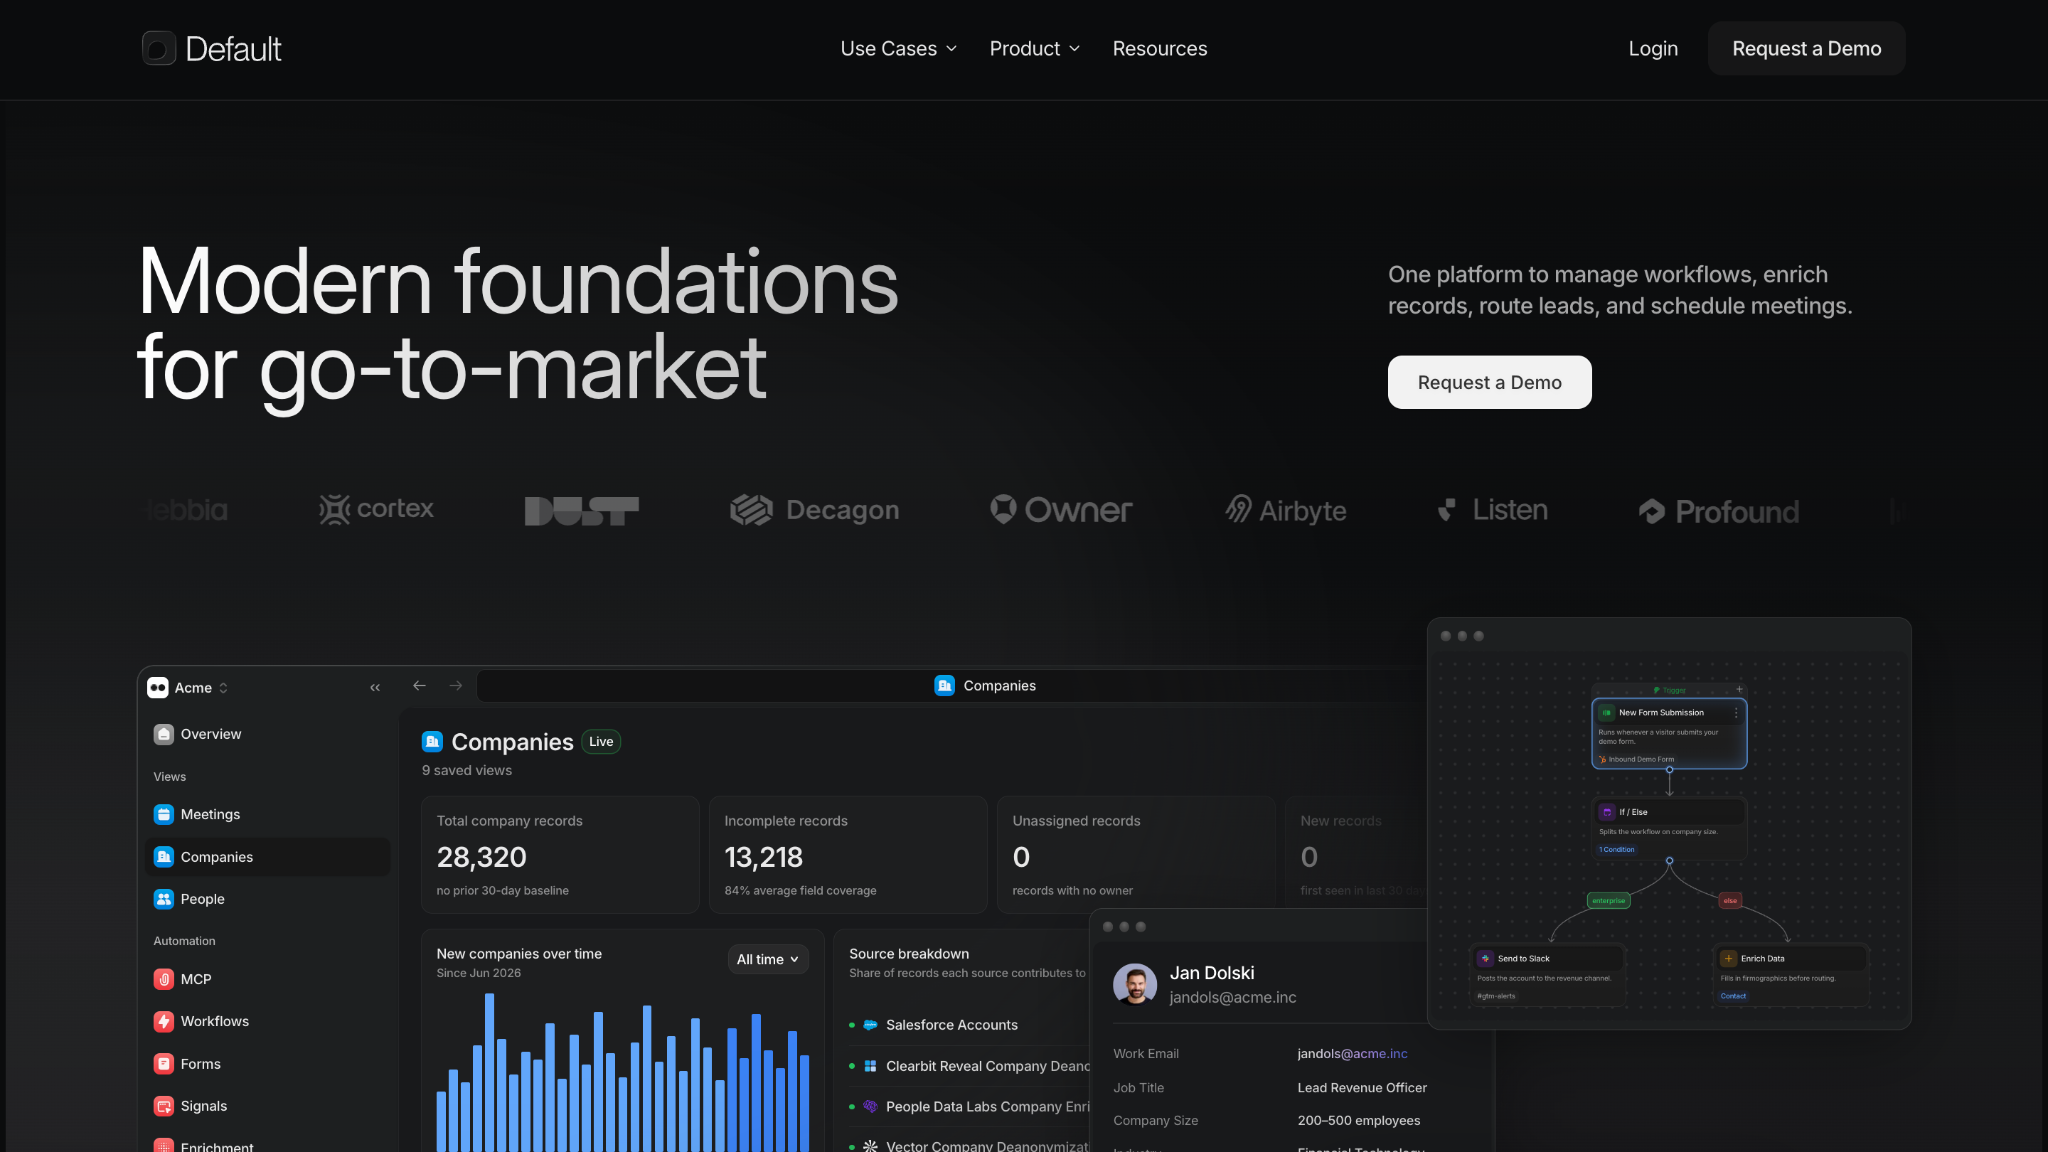This screenshot has height=1152, width=2048.
Task: Click Jan Dolski's profile avatar
Action: click(1135, 984)
